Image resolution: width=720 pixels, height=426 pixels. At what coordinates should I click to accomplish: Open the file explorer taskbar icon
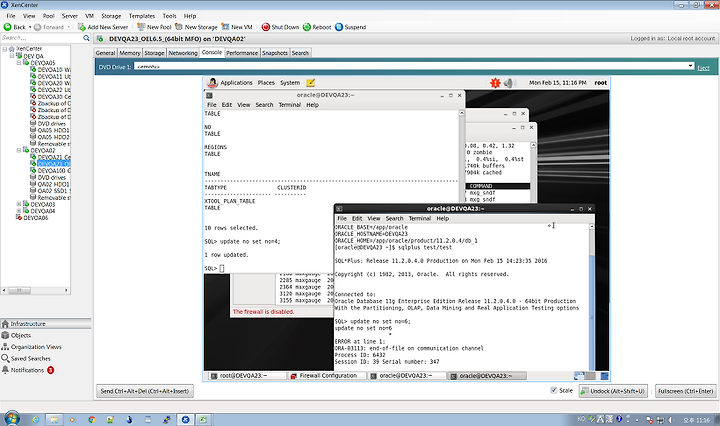(x=54, y=420)
